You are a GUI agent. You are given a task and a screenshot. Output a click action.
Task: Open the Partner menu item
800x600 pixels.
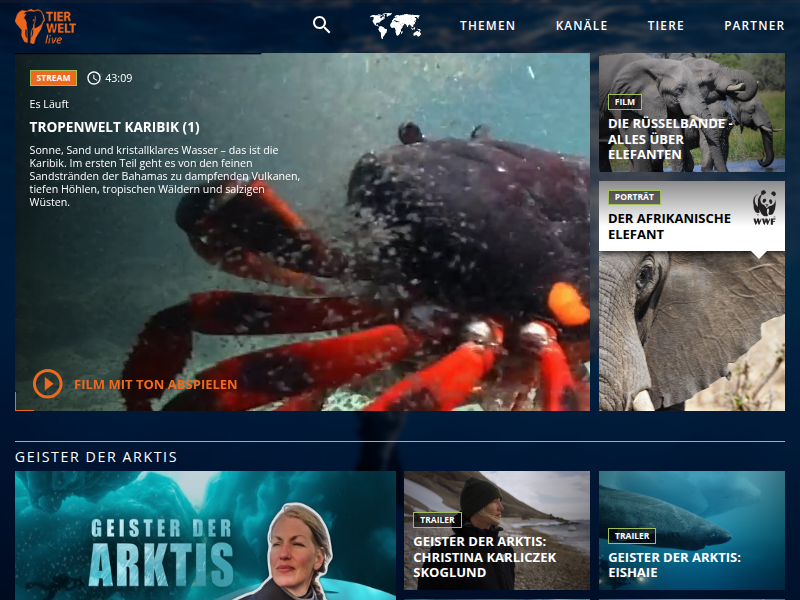coord(754,26)
